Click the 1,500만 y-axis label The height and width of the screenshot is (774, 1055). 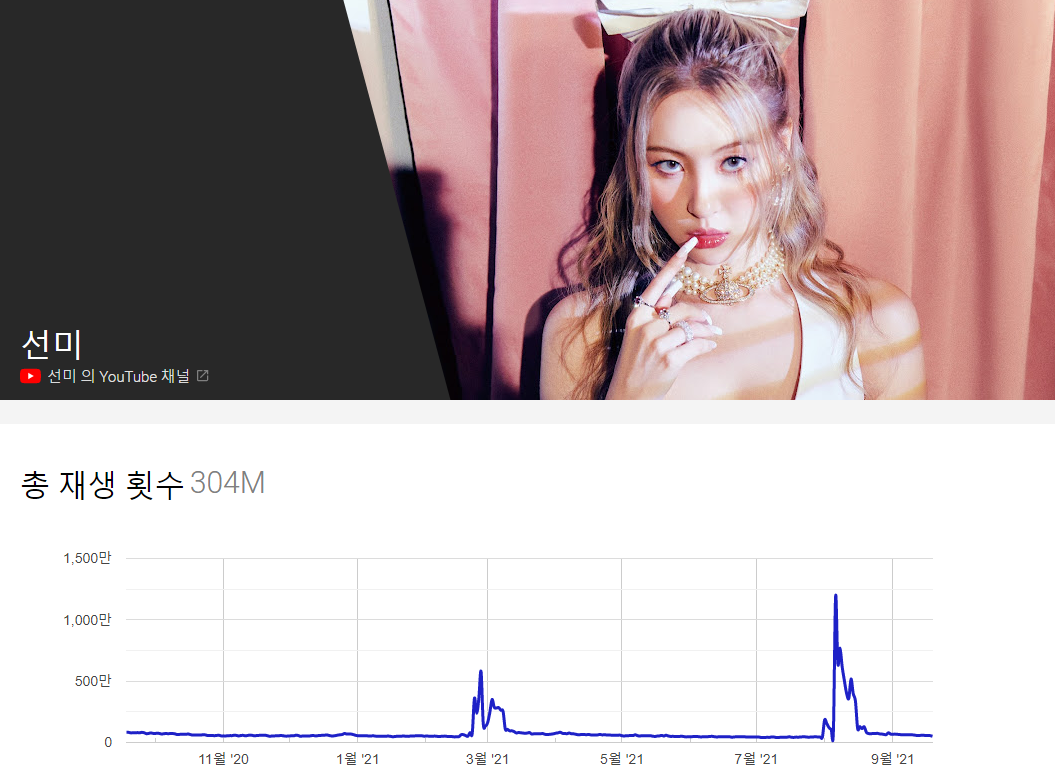89,558
